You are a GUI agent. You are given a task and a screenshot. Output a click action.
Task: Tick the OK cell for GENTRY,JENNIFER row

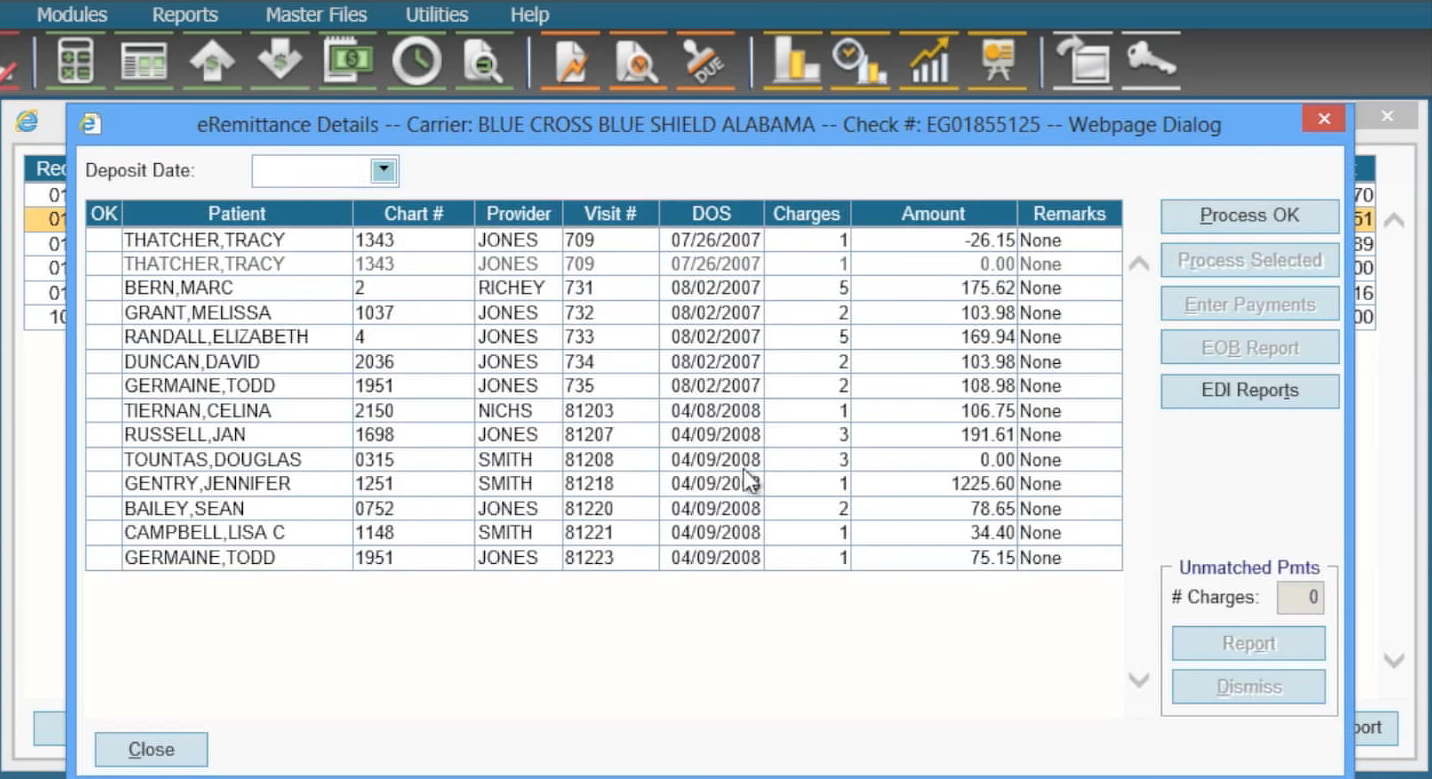tap(104, 484)
